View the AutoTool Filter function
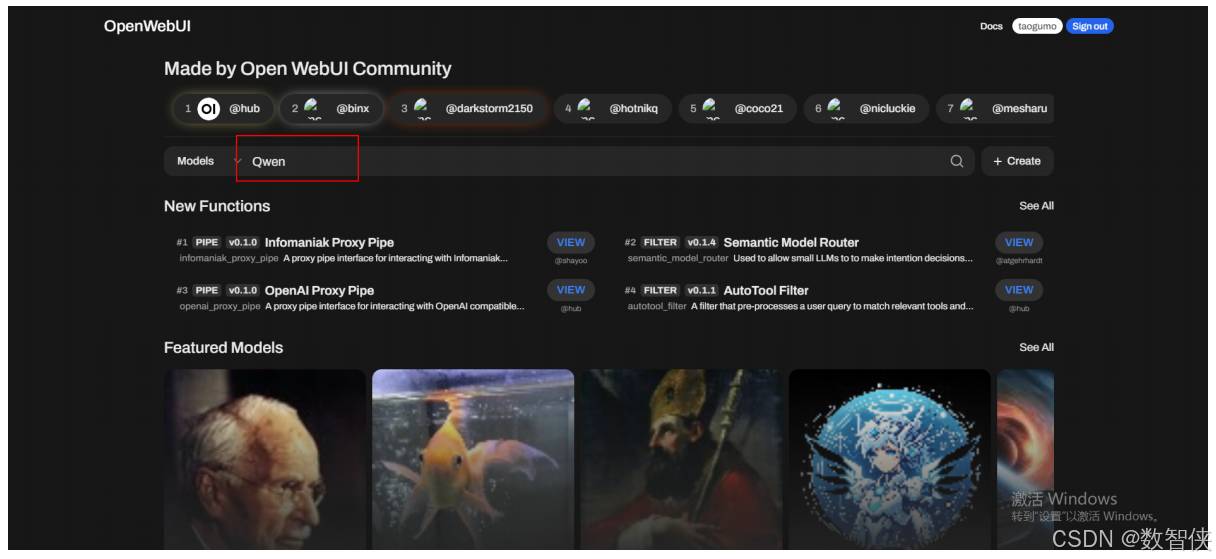Viewport: 1216px width, 559px height. [1019, 290]
